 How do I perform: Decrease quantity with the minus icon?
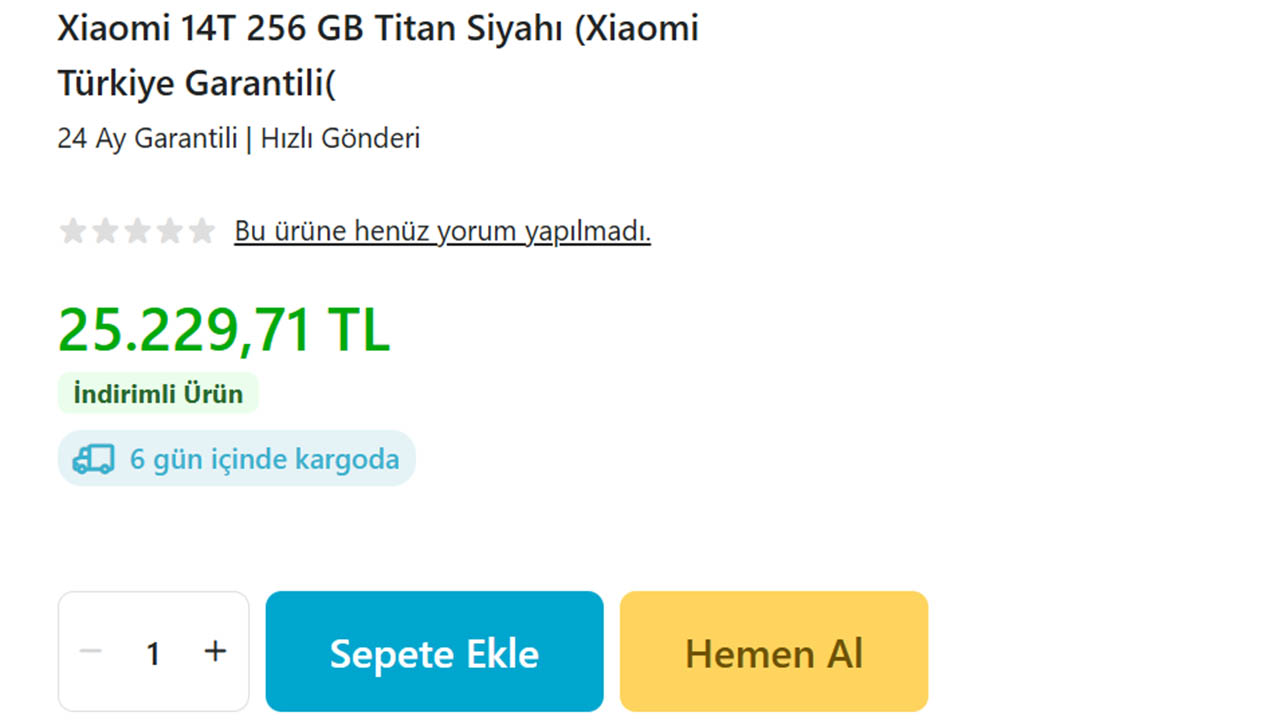(91, 652)
